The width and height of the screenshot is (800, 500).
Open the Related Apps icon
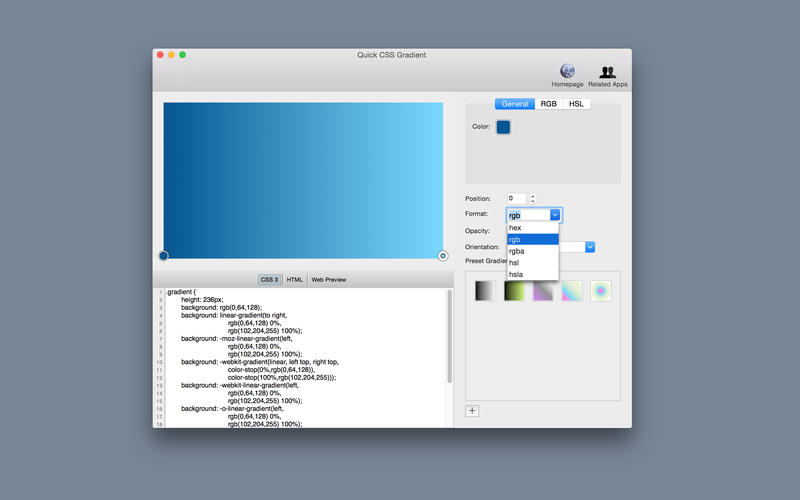tap(608, 72)
